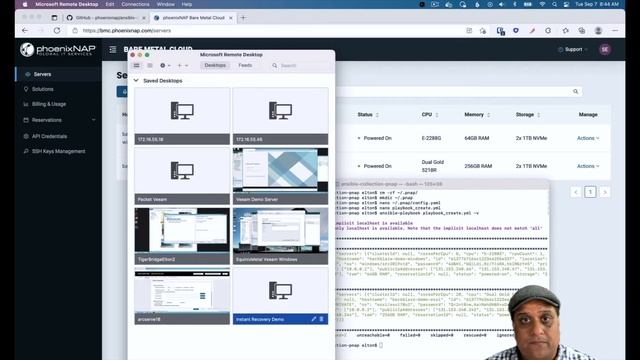This screenshot has width=640, height=360.
Task: Sort servers by CPU column
Action: (430, 115)
